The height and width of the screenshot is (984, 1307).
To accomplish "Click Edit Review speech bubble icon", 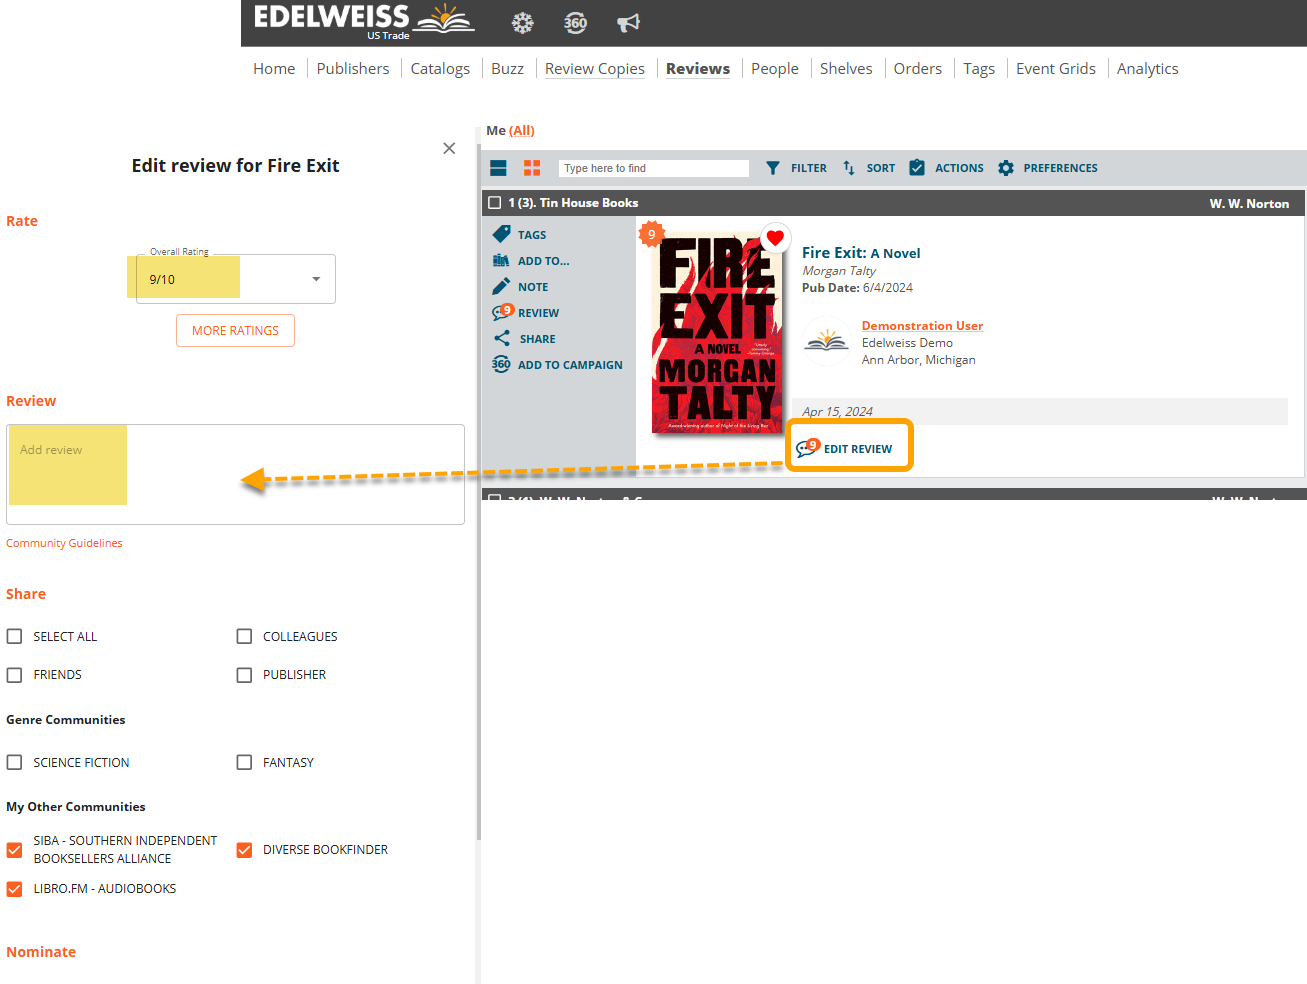I will (808, 448).
